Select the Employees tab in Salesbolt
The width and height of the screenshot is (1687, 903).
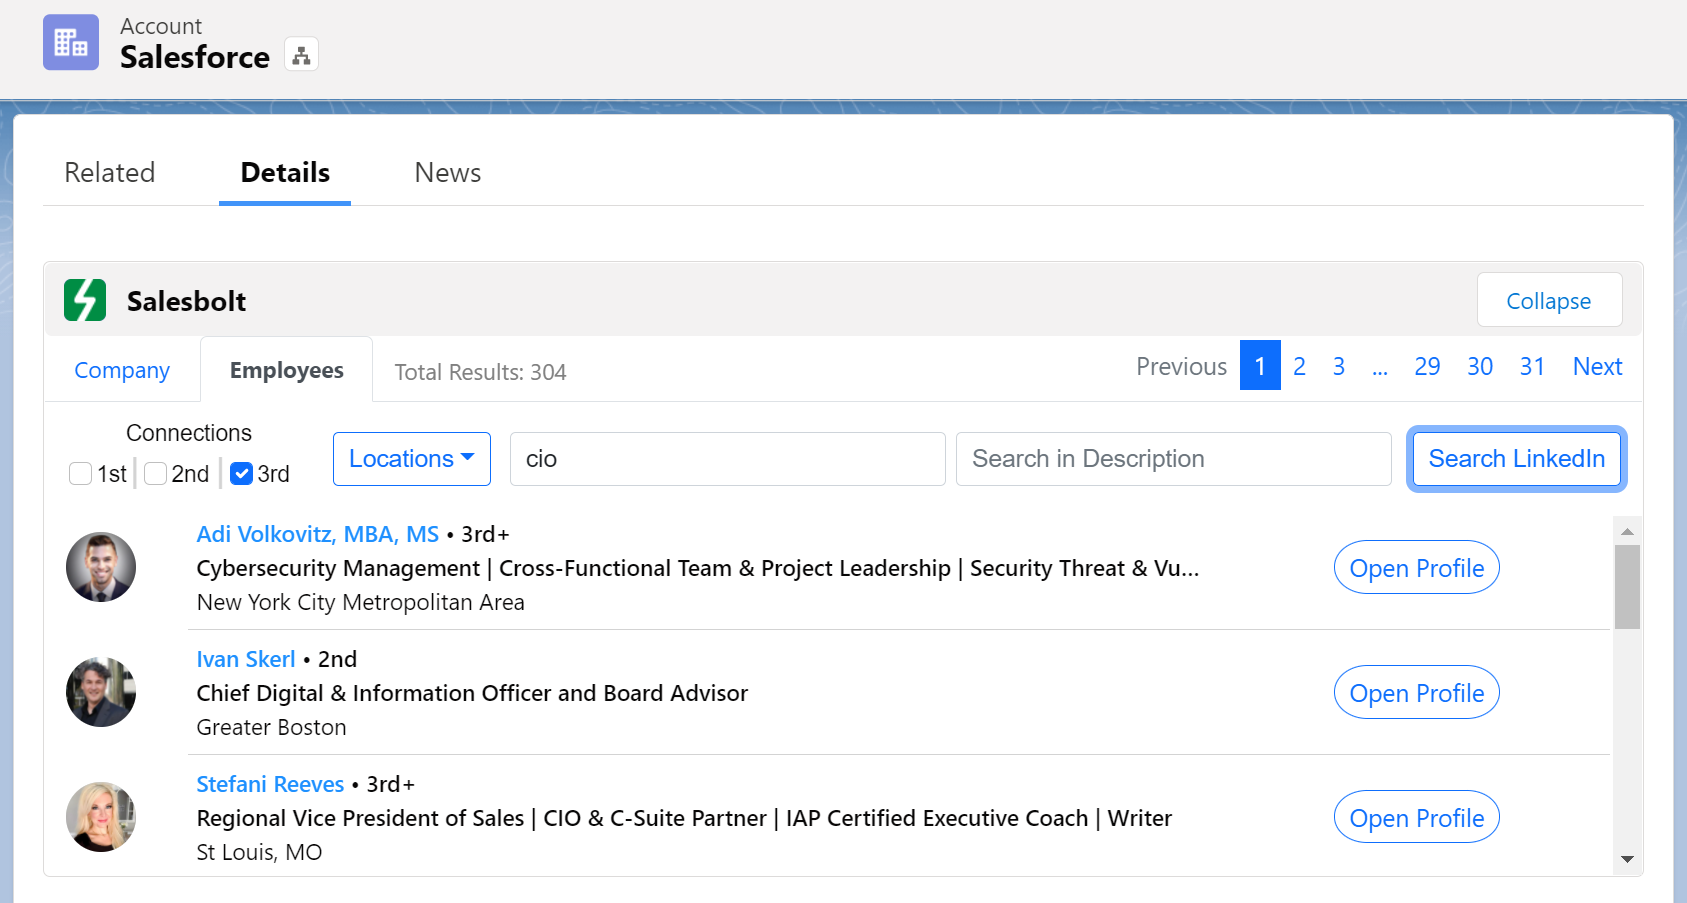point(287,370)
